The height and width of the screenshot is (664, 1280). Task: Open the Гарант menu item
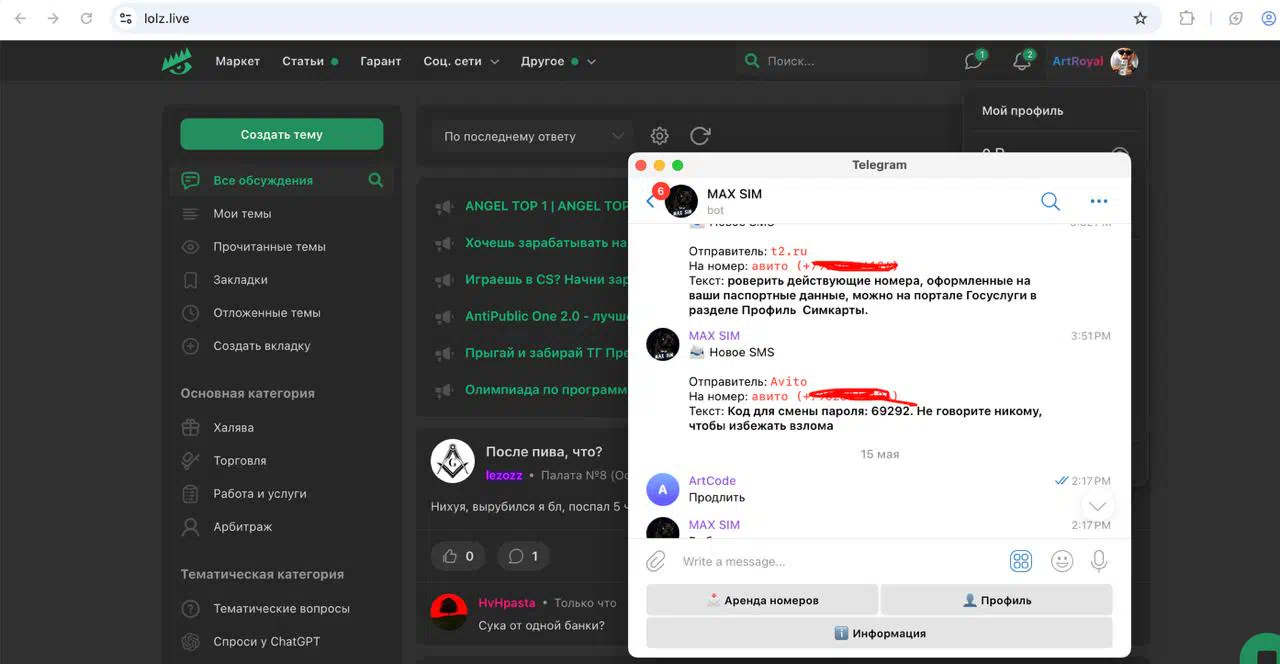381,61
